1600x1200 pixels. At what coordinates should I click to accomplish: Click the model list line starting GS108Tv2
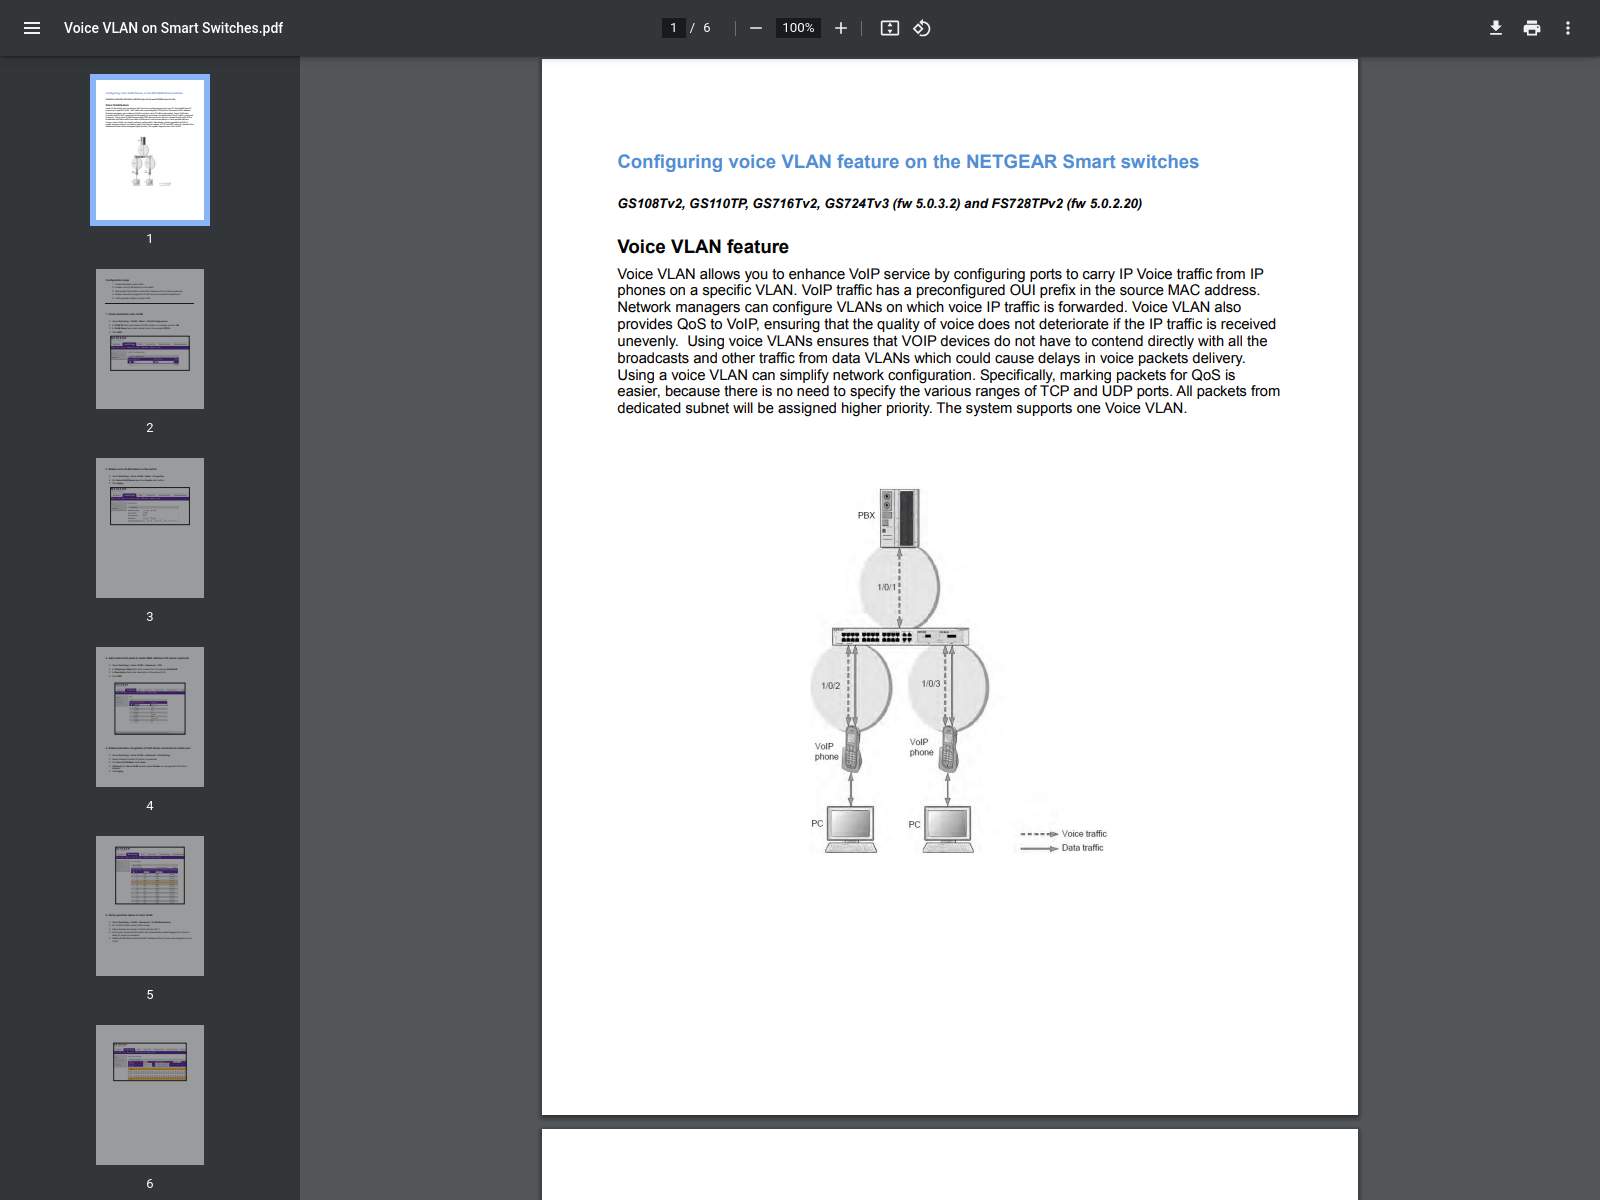879,204
